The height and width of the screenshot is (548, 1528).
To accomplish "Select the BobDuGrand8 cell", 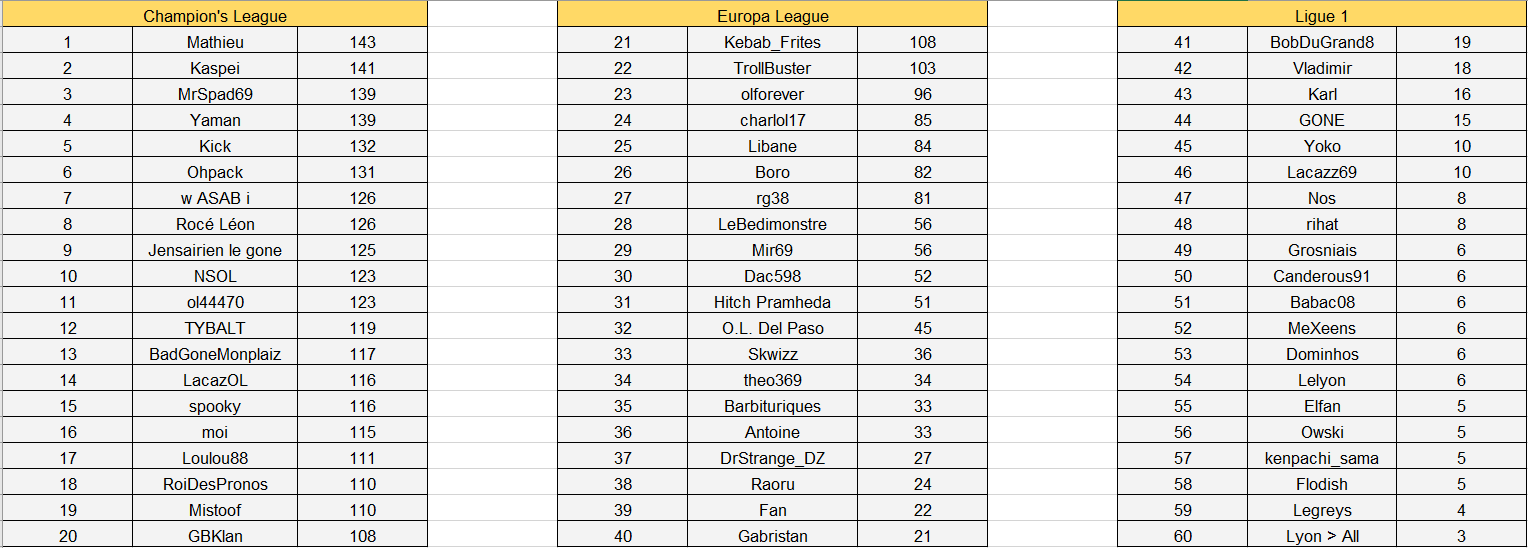I will tap(1322, 42).
